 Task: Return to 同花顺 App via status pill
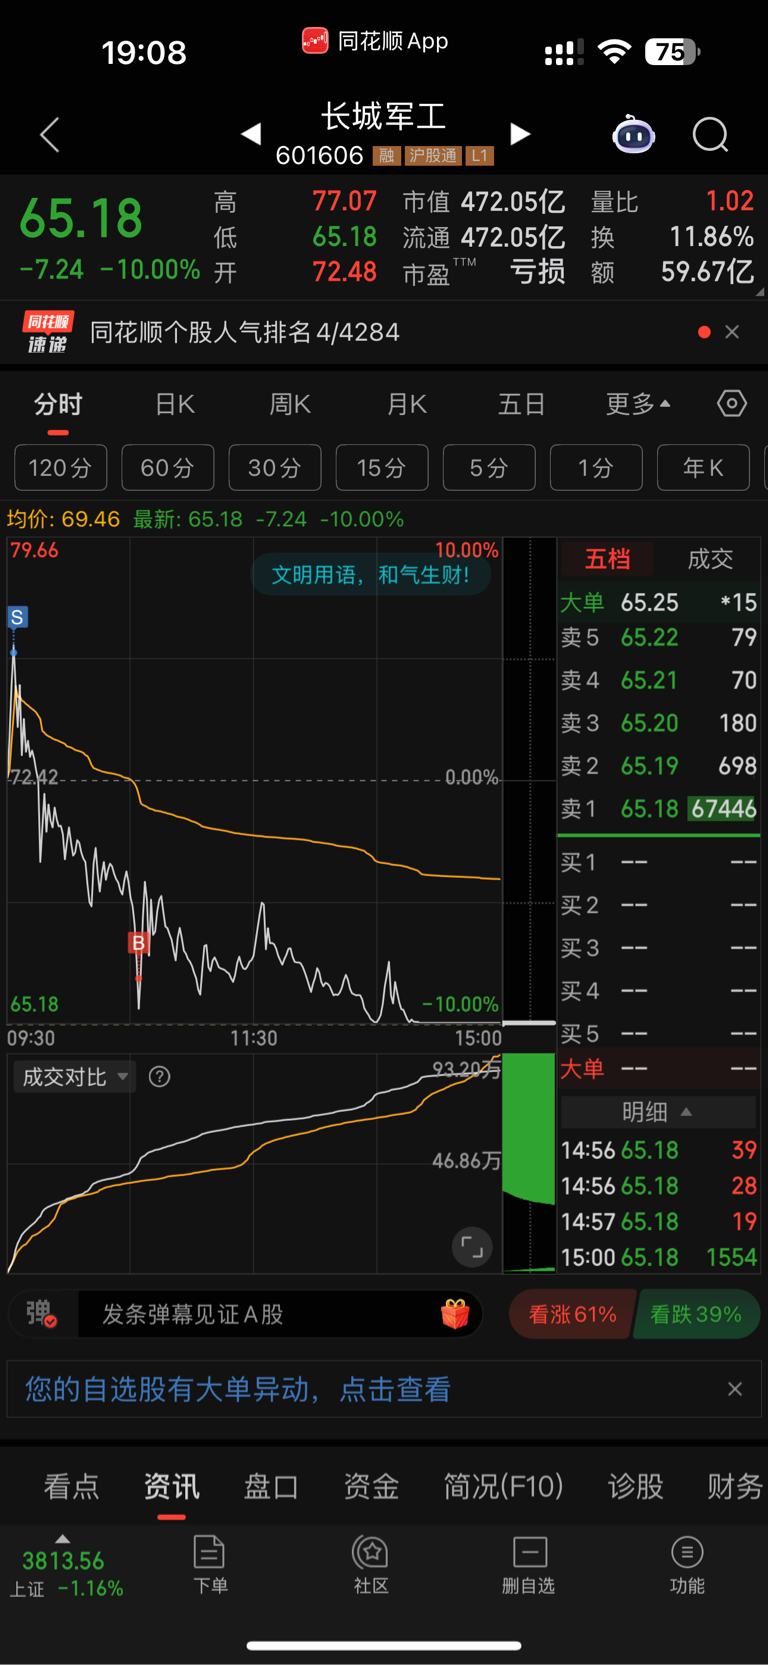(x=375, y=41)
